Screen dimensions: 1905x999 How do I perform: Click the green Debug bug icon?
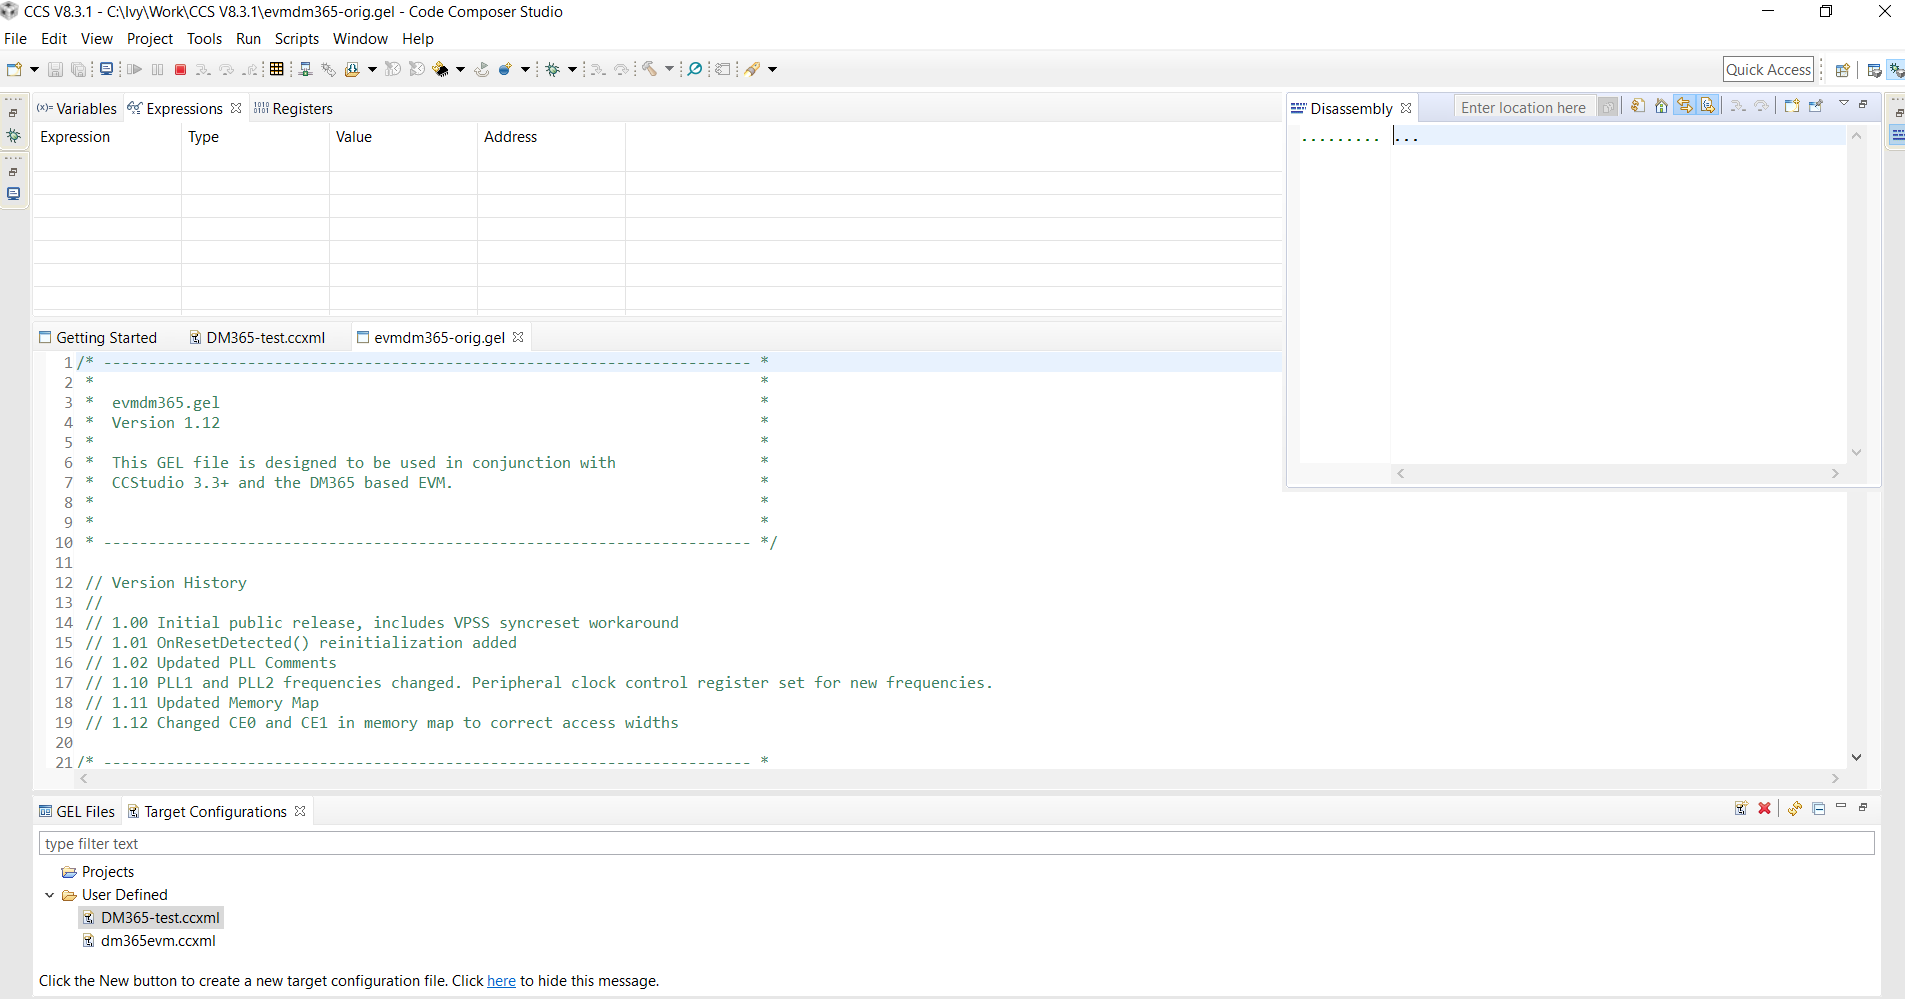pyautogui.click(x=552, y=69)
